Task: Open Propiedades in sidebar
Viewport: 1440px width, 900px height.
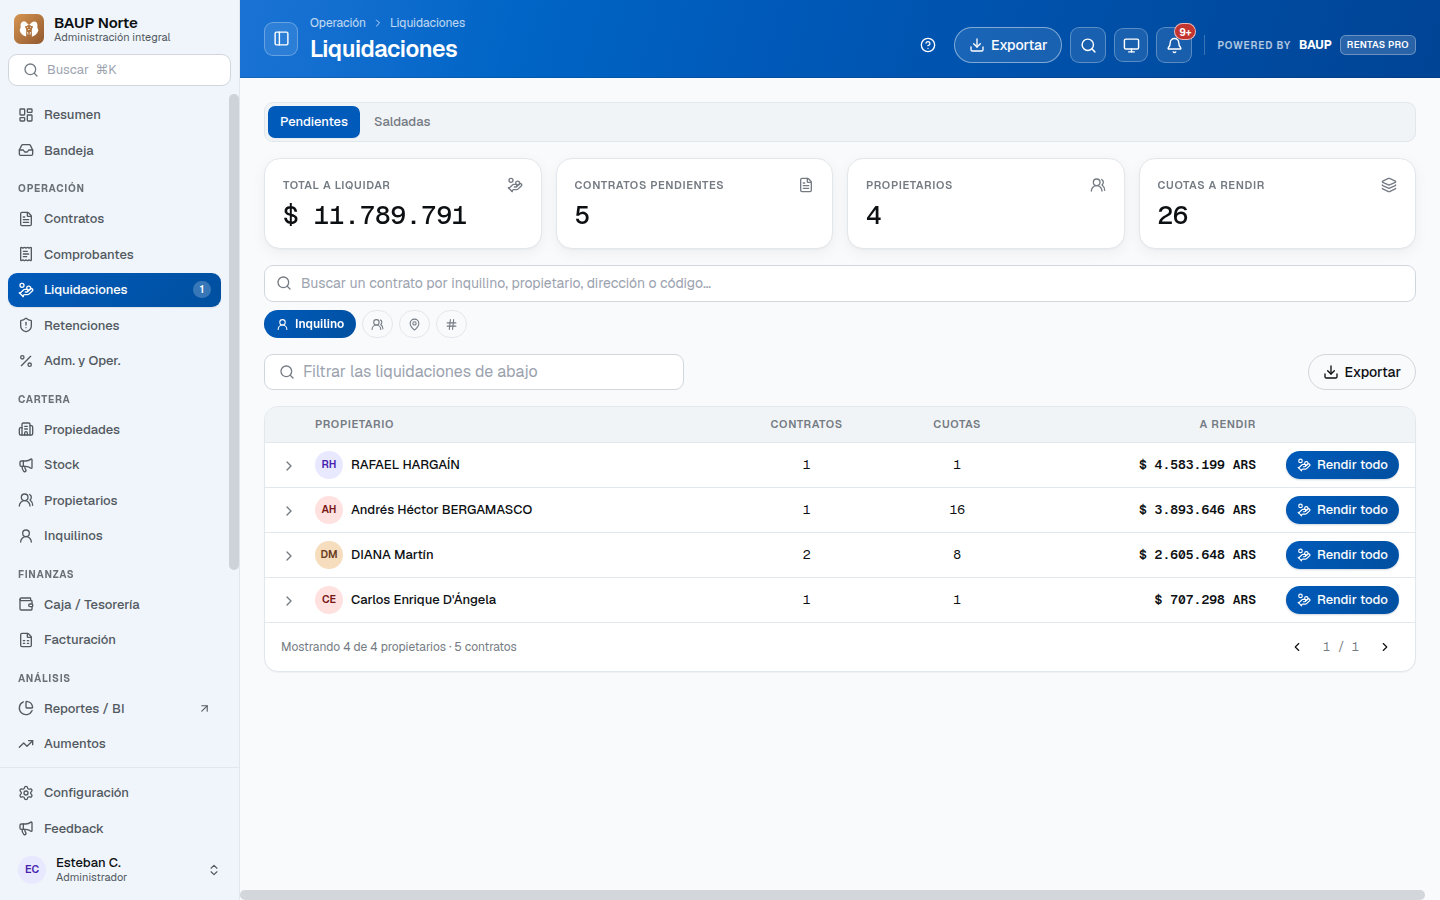Action: click(x=114, y=430)
